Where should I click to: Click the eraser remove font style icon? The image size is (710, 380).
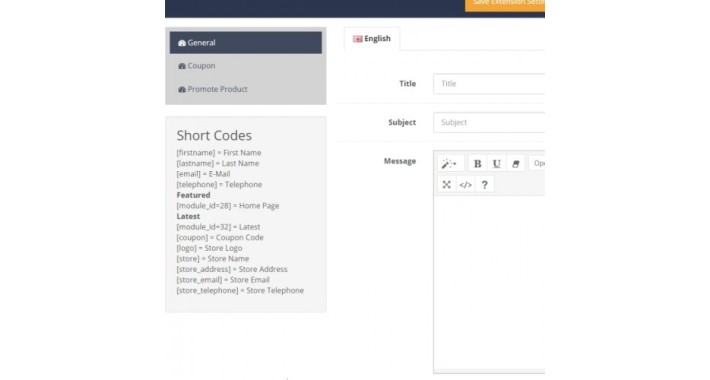[x=515, y=164]
